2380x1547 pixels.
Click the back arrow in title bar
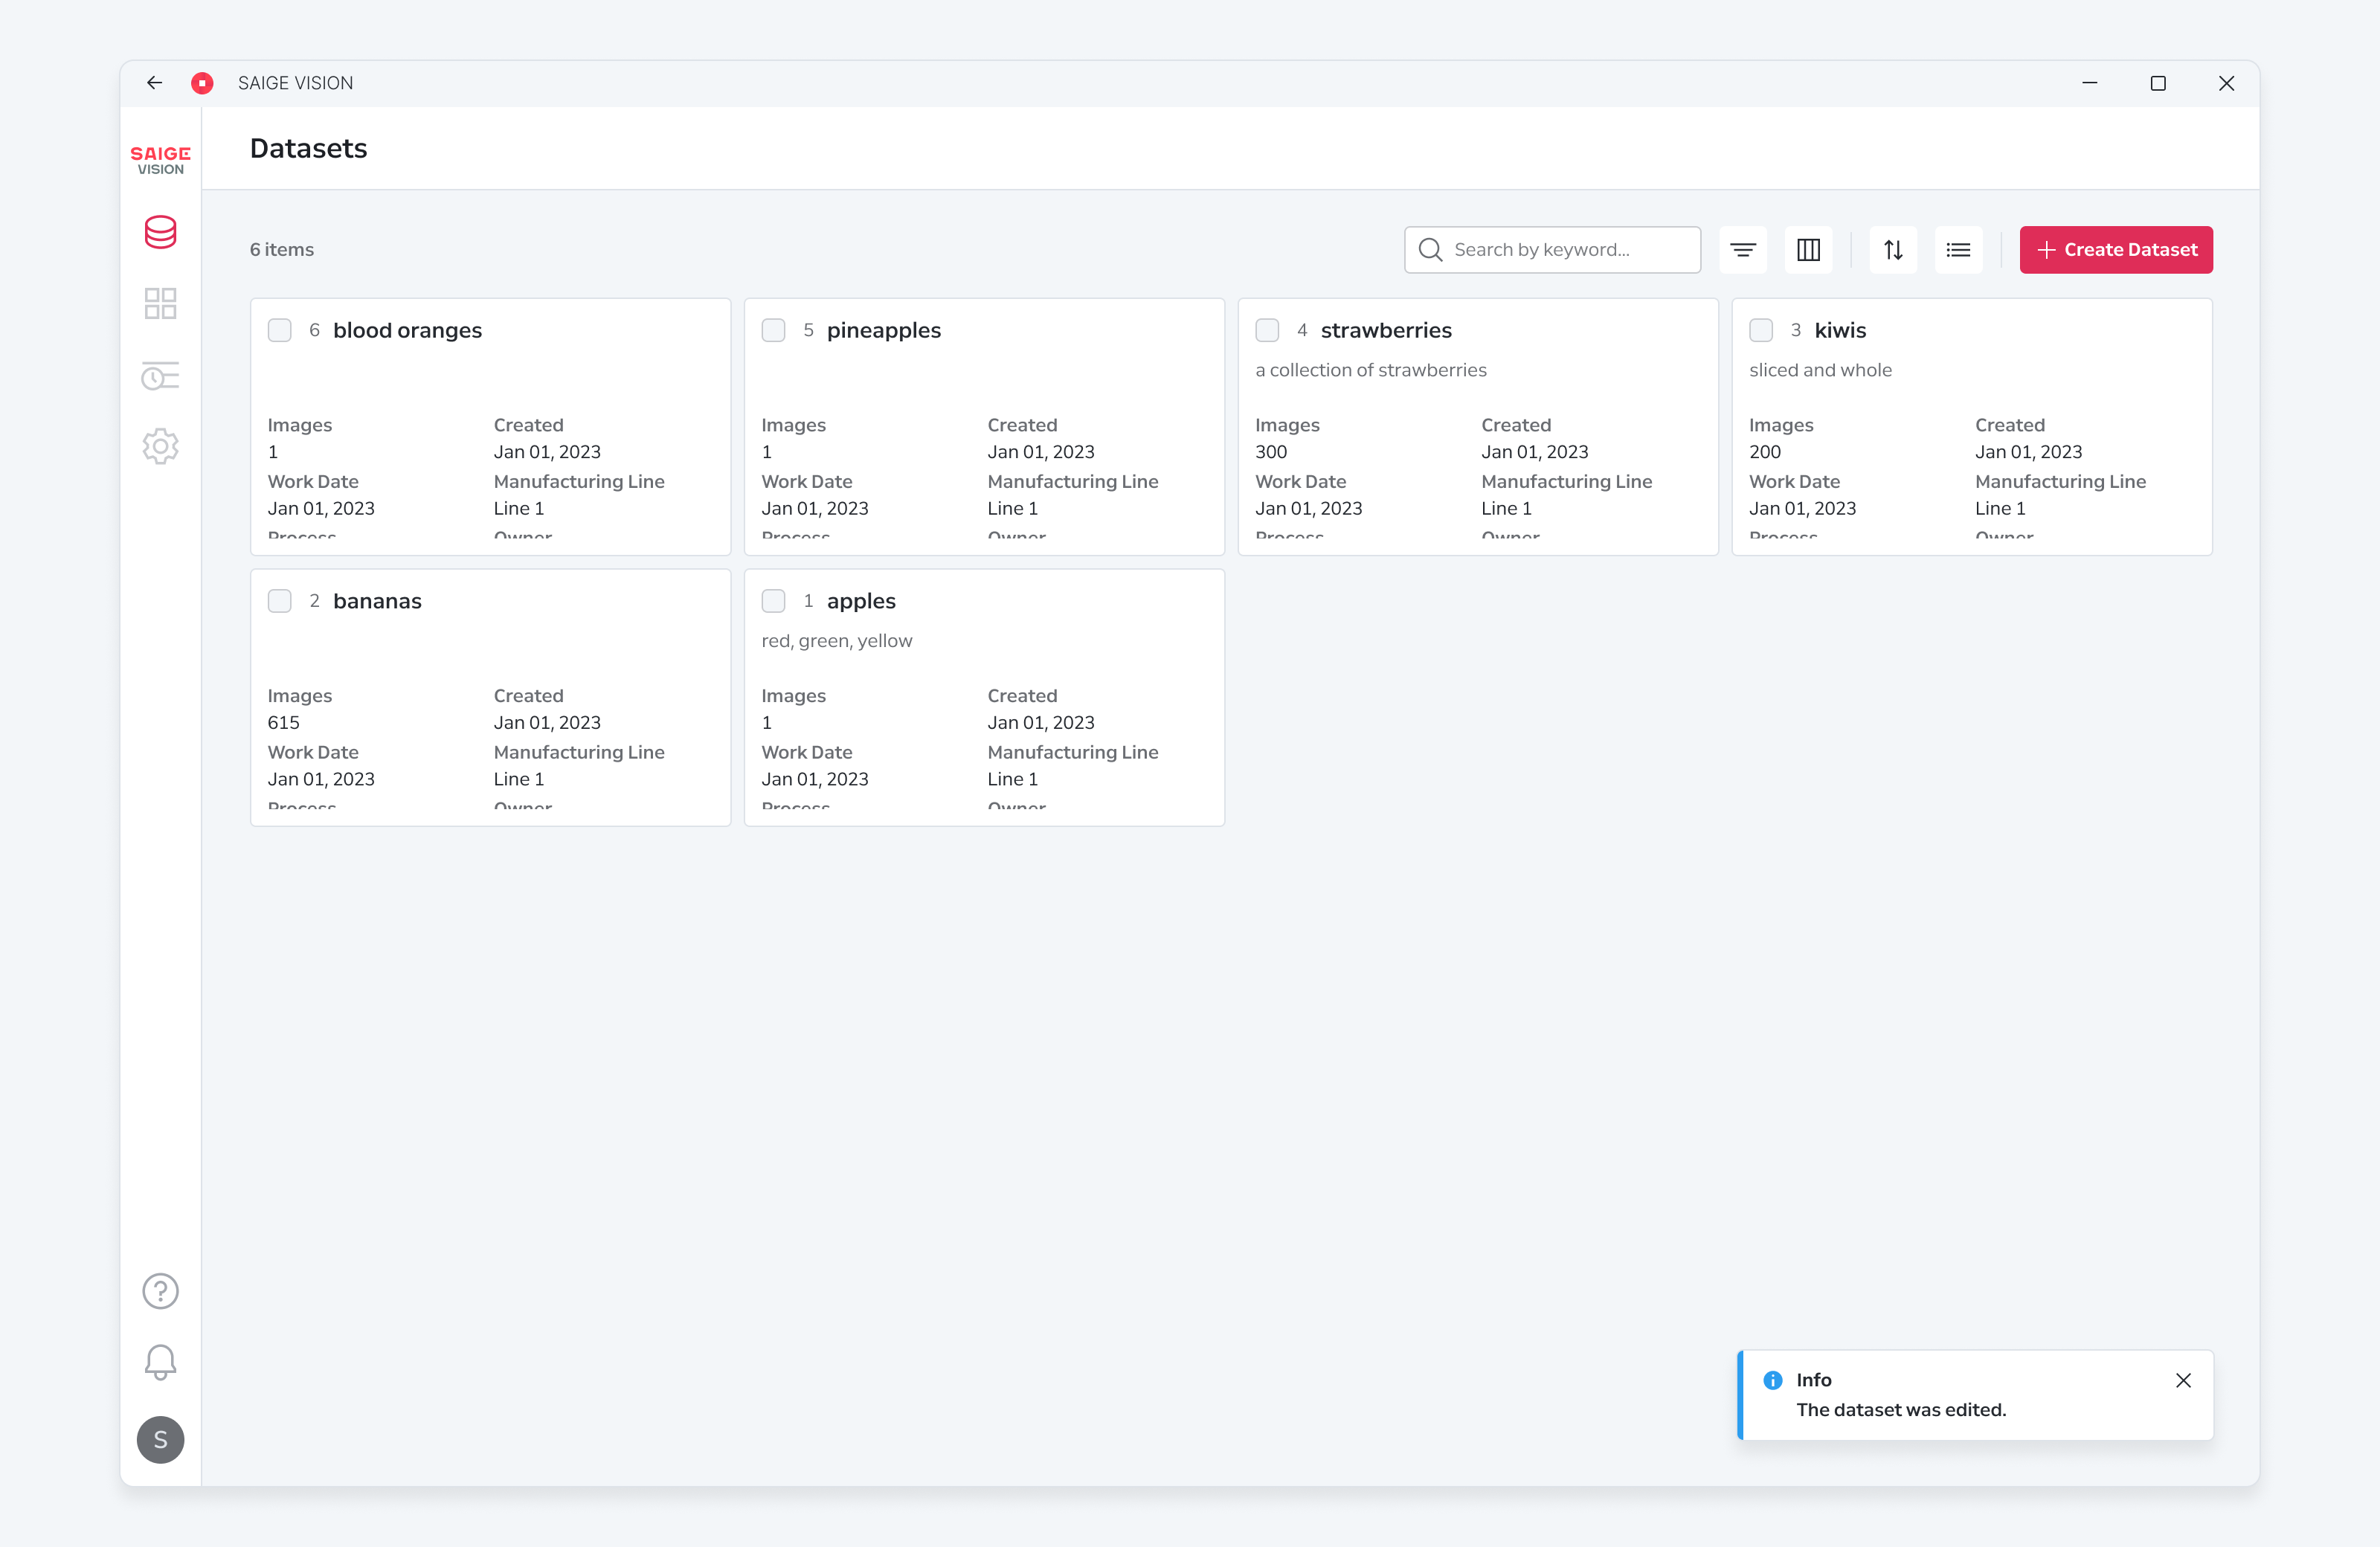(154, 83)
